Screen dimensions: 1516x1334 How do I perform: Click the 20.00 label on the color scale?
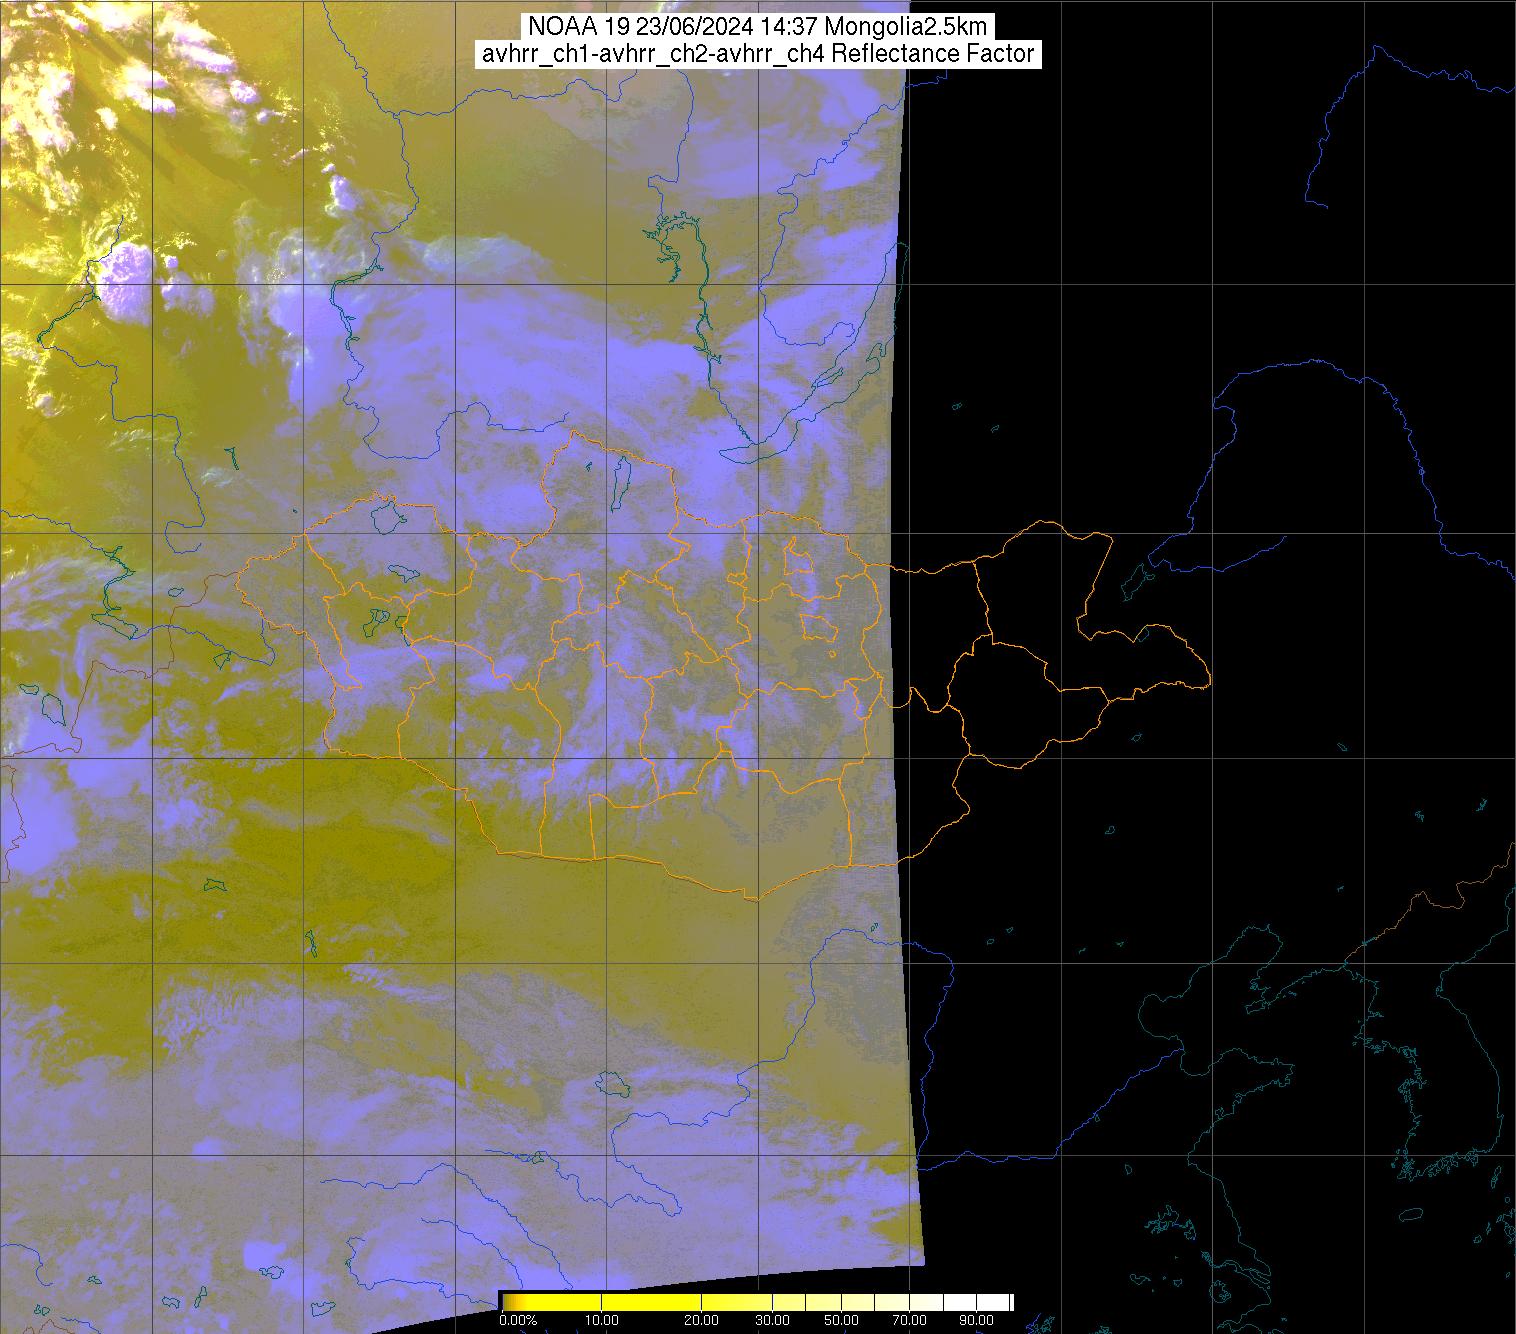[703, 1322]
